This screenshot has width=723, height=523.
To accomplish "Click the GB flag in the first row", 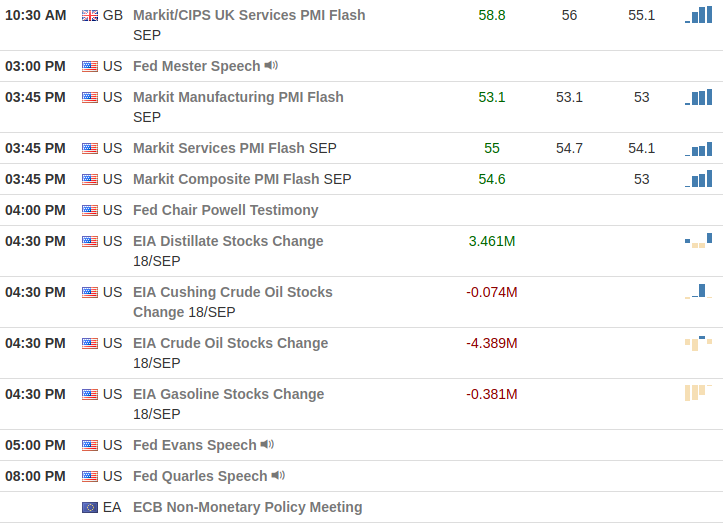I will [90, 15].
